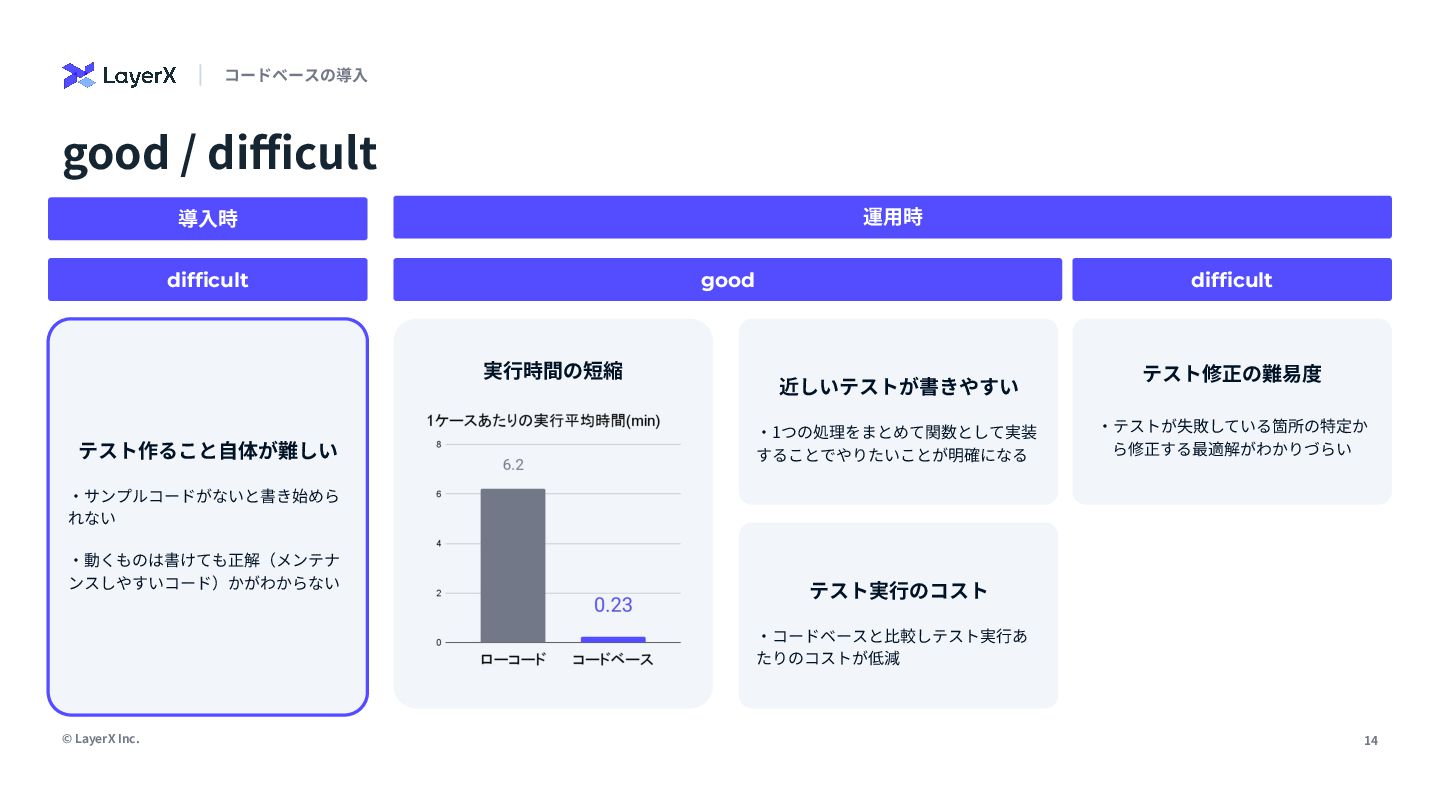Click the page number 14

pos(1371,741)
